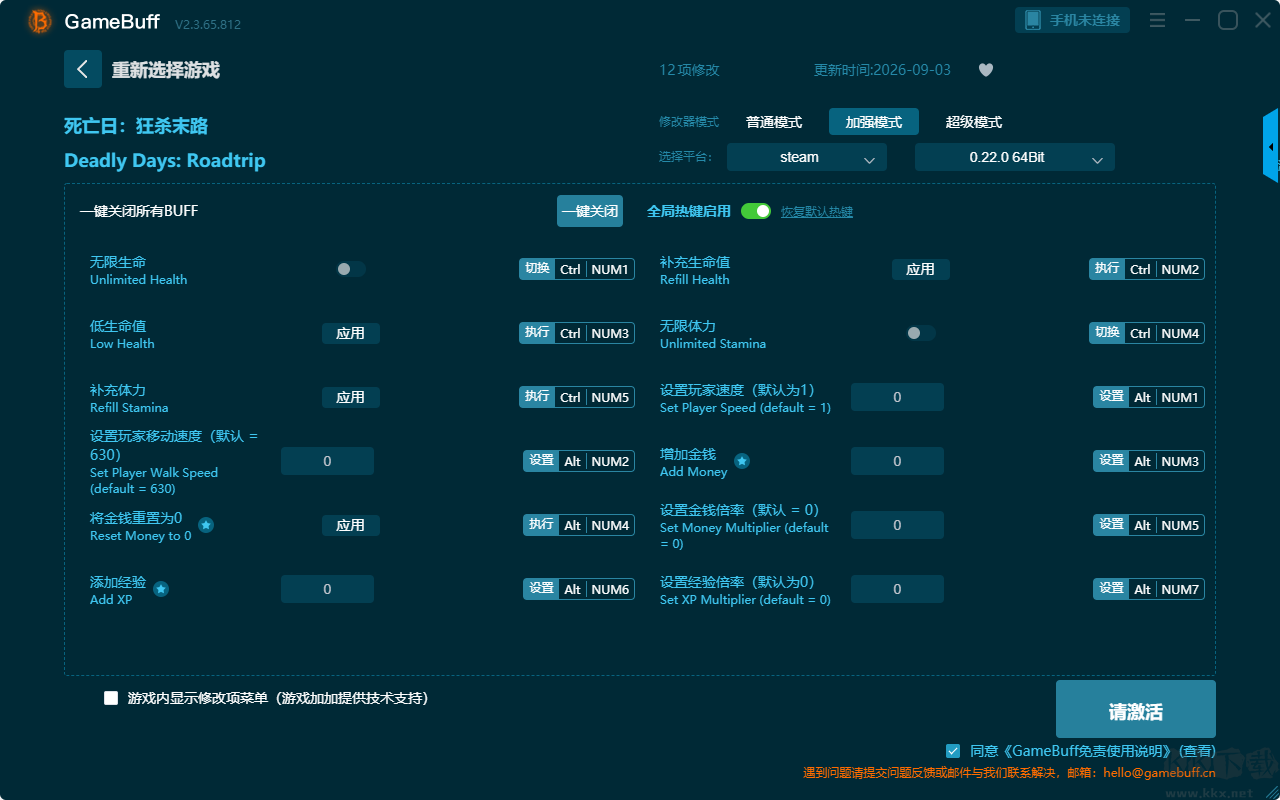Click the Set Money Multiplier label text
Image resolution: width=1280 pixels, height=800 pixels.
pos(744,535)
